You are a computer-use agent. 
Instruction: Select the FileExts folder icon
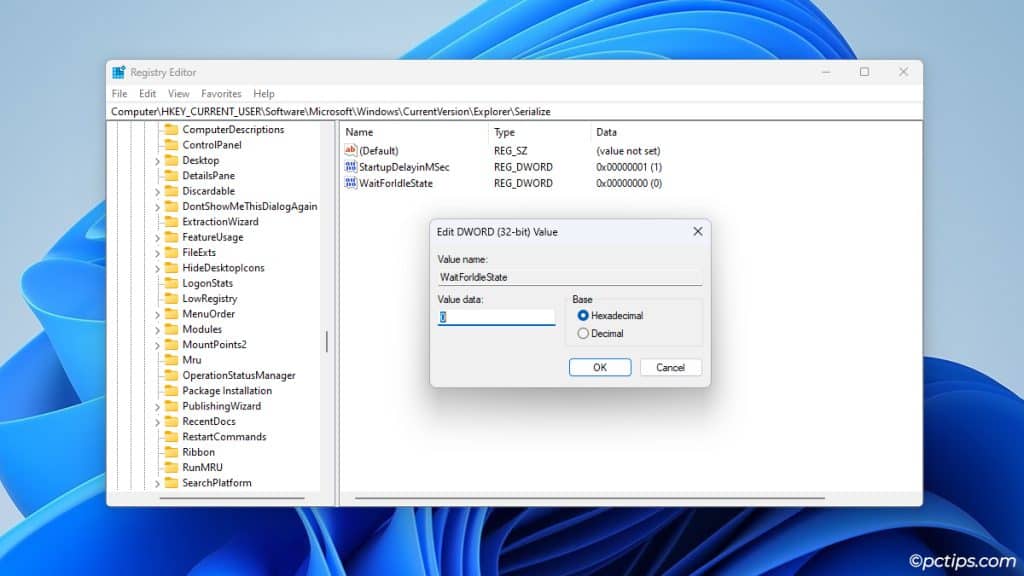point(170,252)
